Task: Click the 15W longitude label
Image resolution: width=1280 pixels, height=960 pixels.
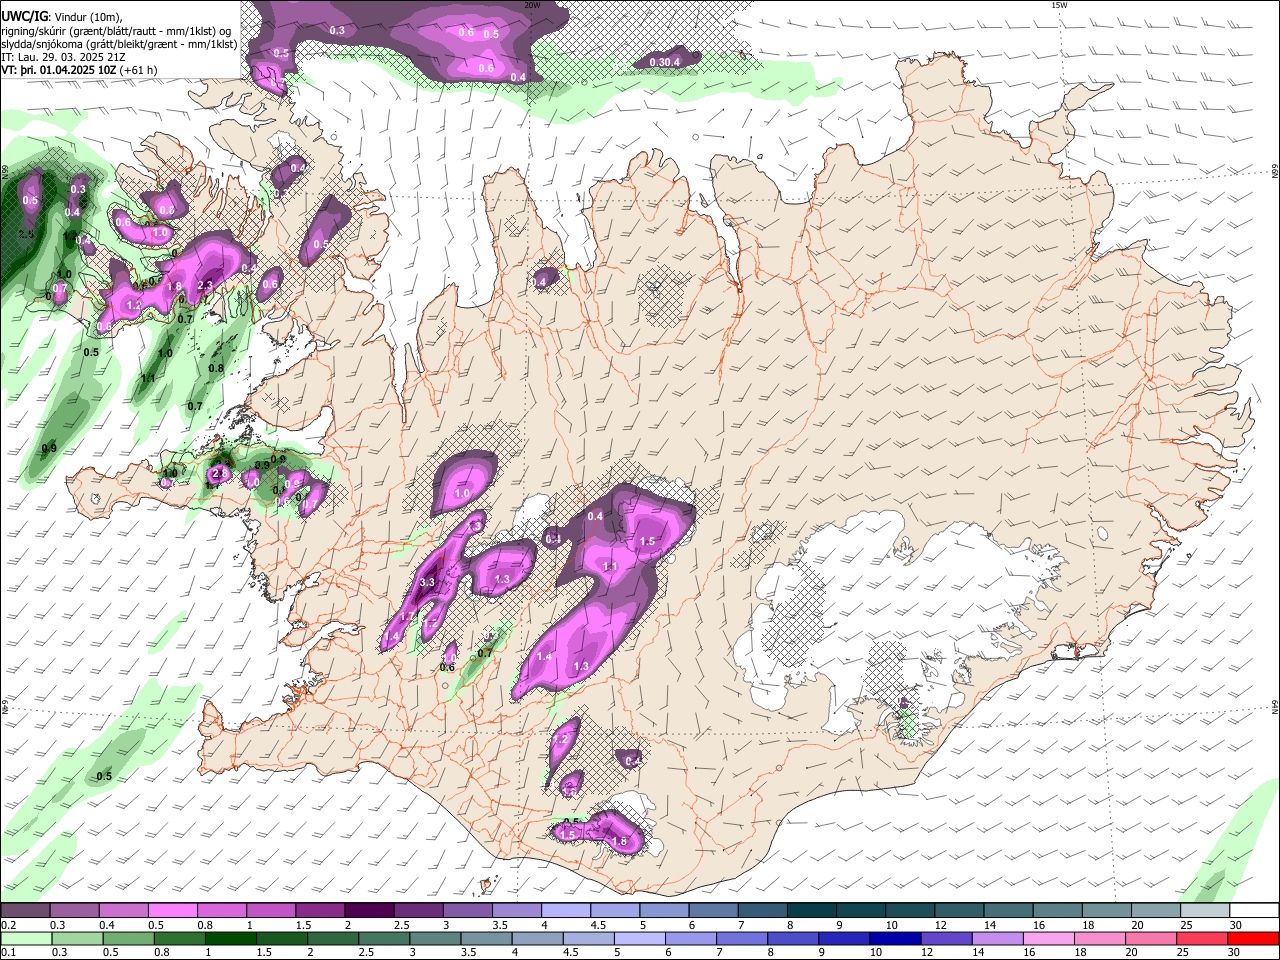Action: [1059, 5]
